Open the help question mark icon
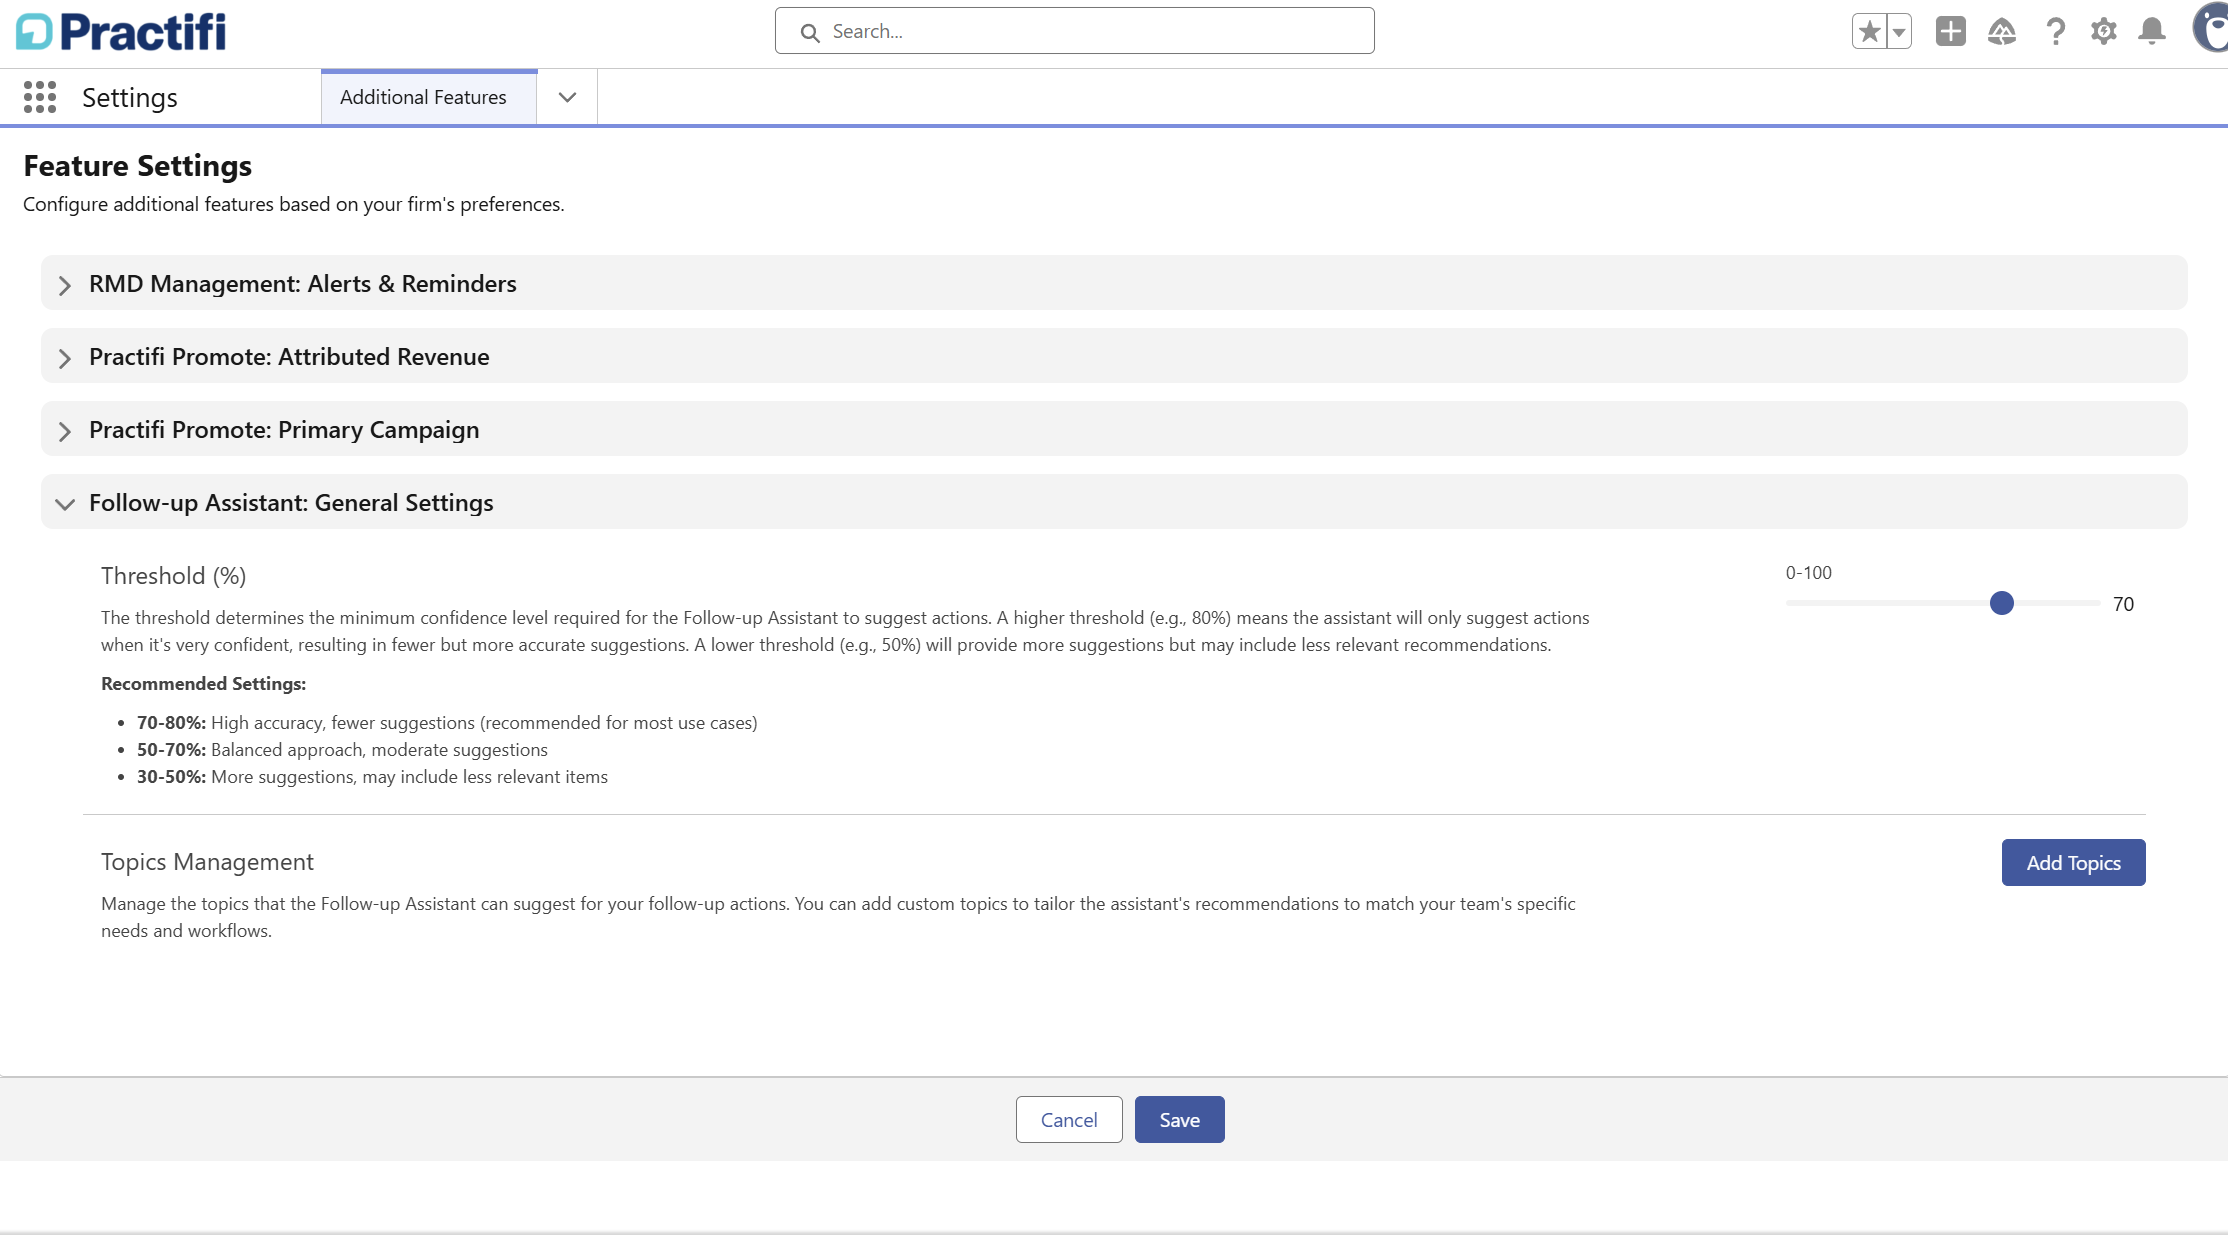Screen dimensions: 2228x1237 [x=2055, y=32]
